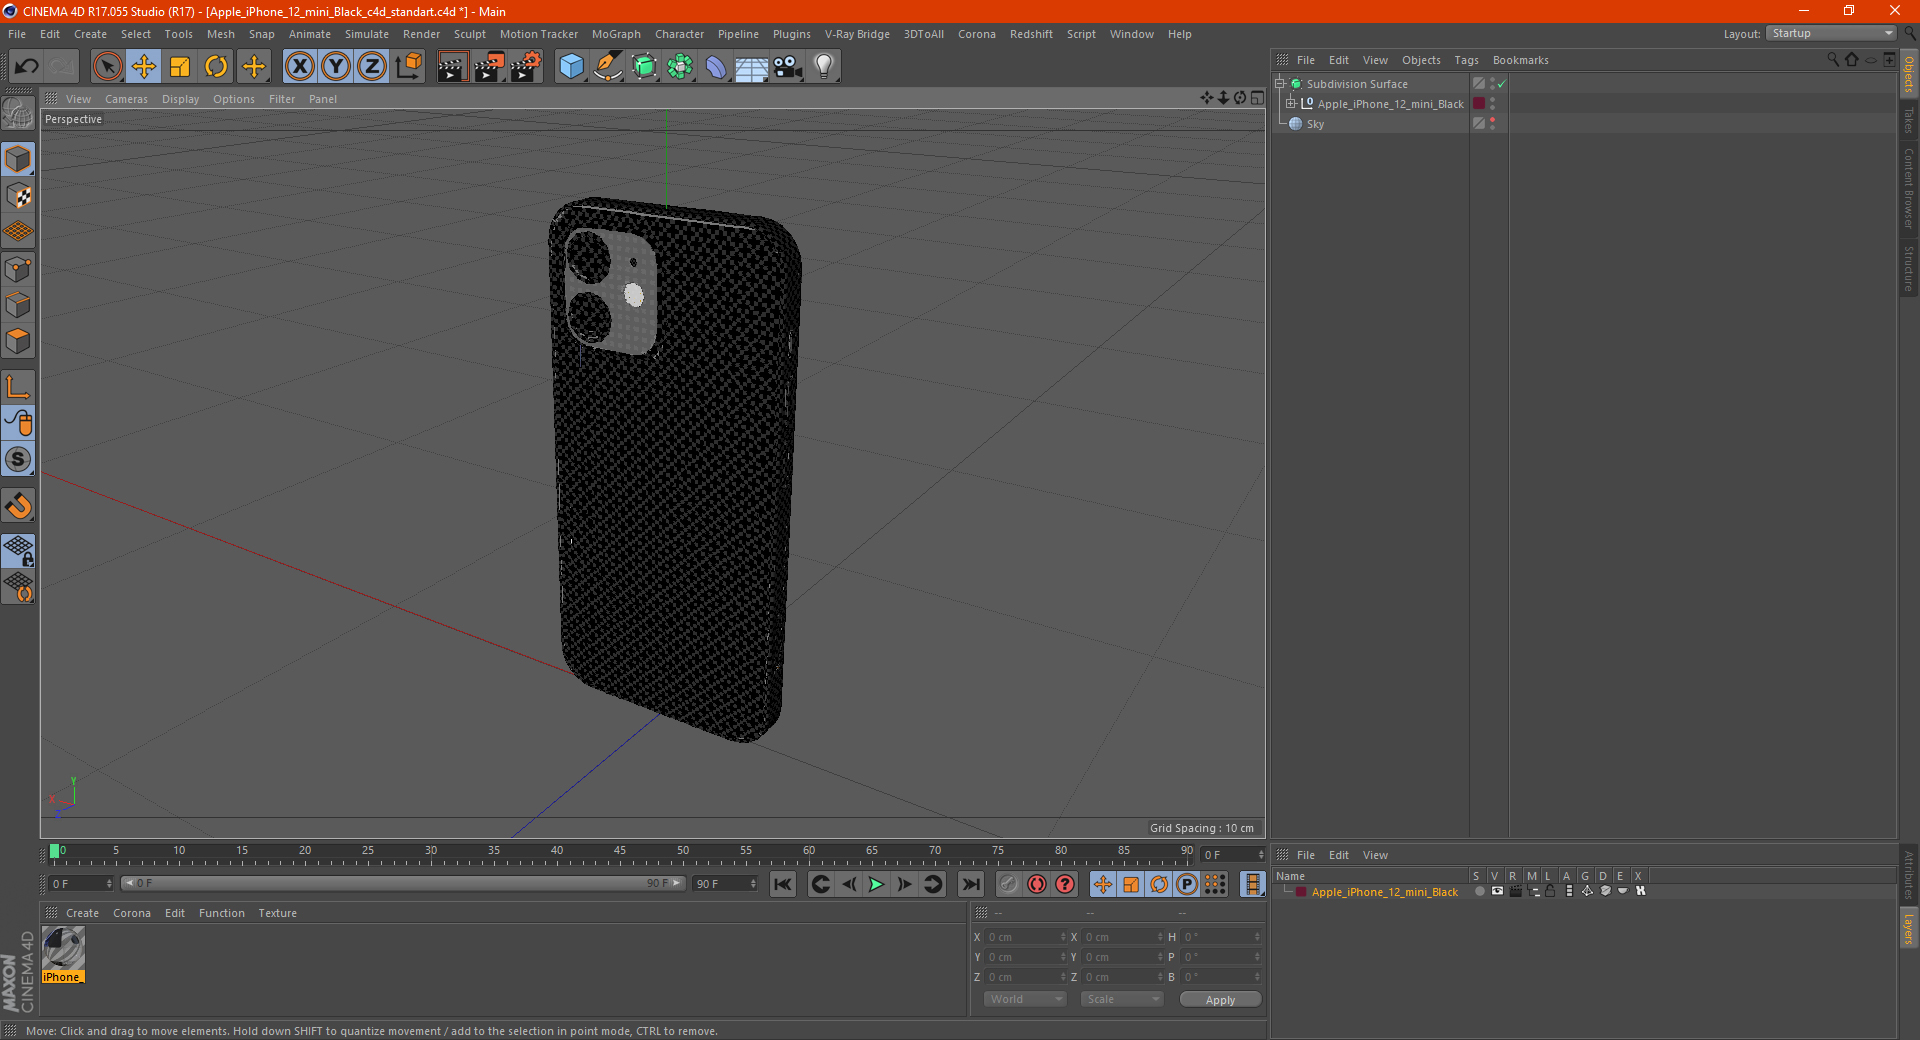
Task: Click the magnet sculpt tool icon
Action: tap(18, 506)
